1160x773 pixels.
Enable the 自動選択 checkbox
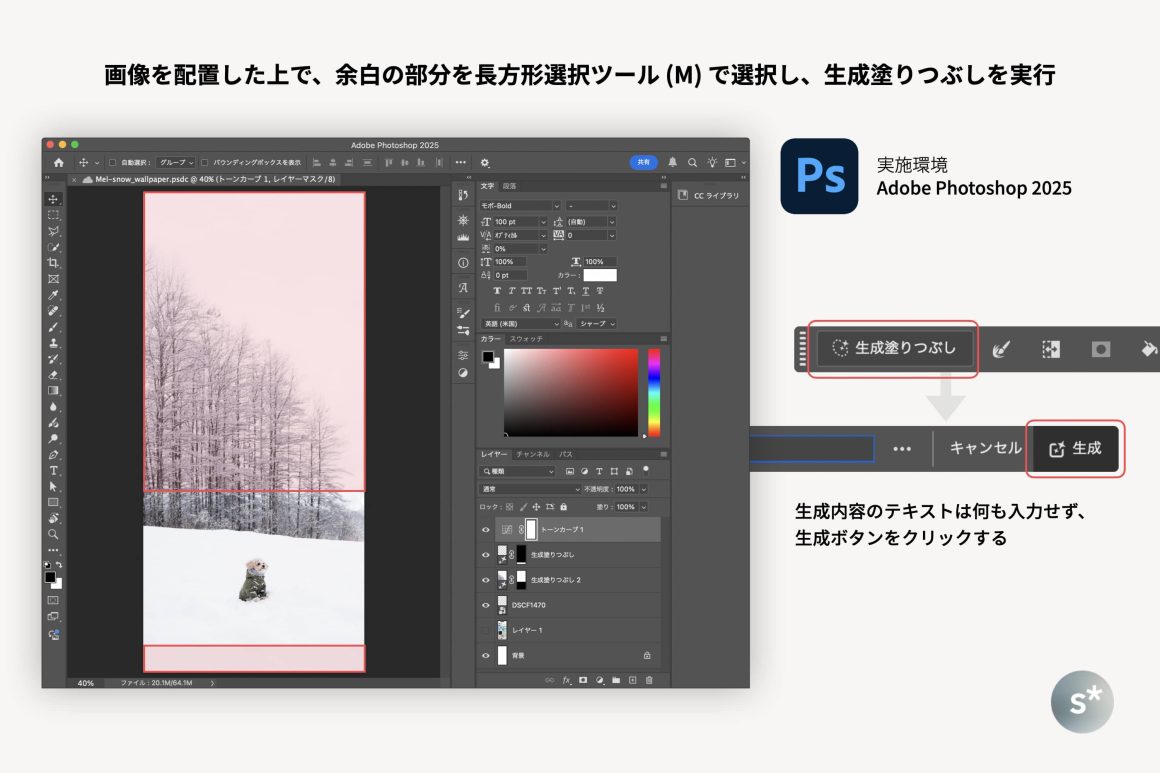(112, 162)
